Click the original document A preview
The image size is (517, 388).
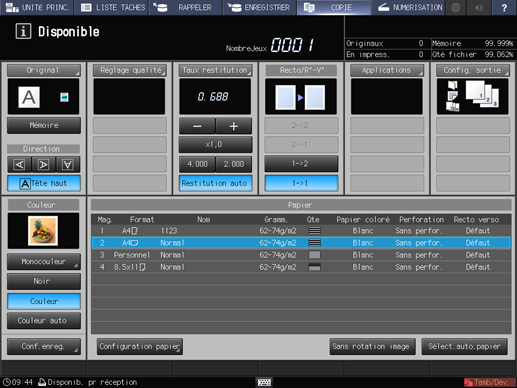pos(29,97)
